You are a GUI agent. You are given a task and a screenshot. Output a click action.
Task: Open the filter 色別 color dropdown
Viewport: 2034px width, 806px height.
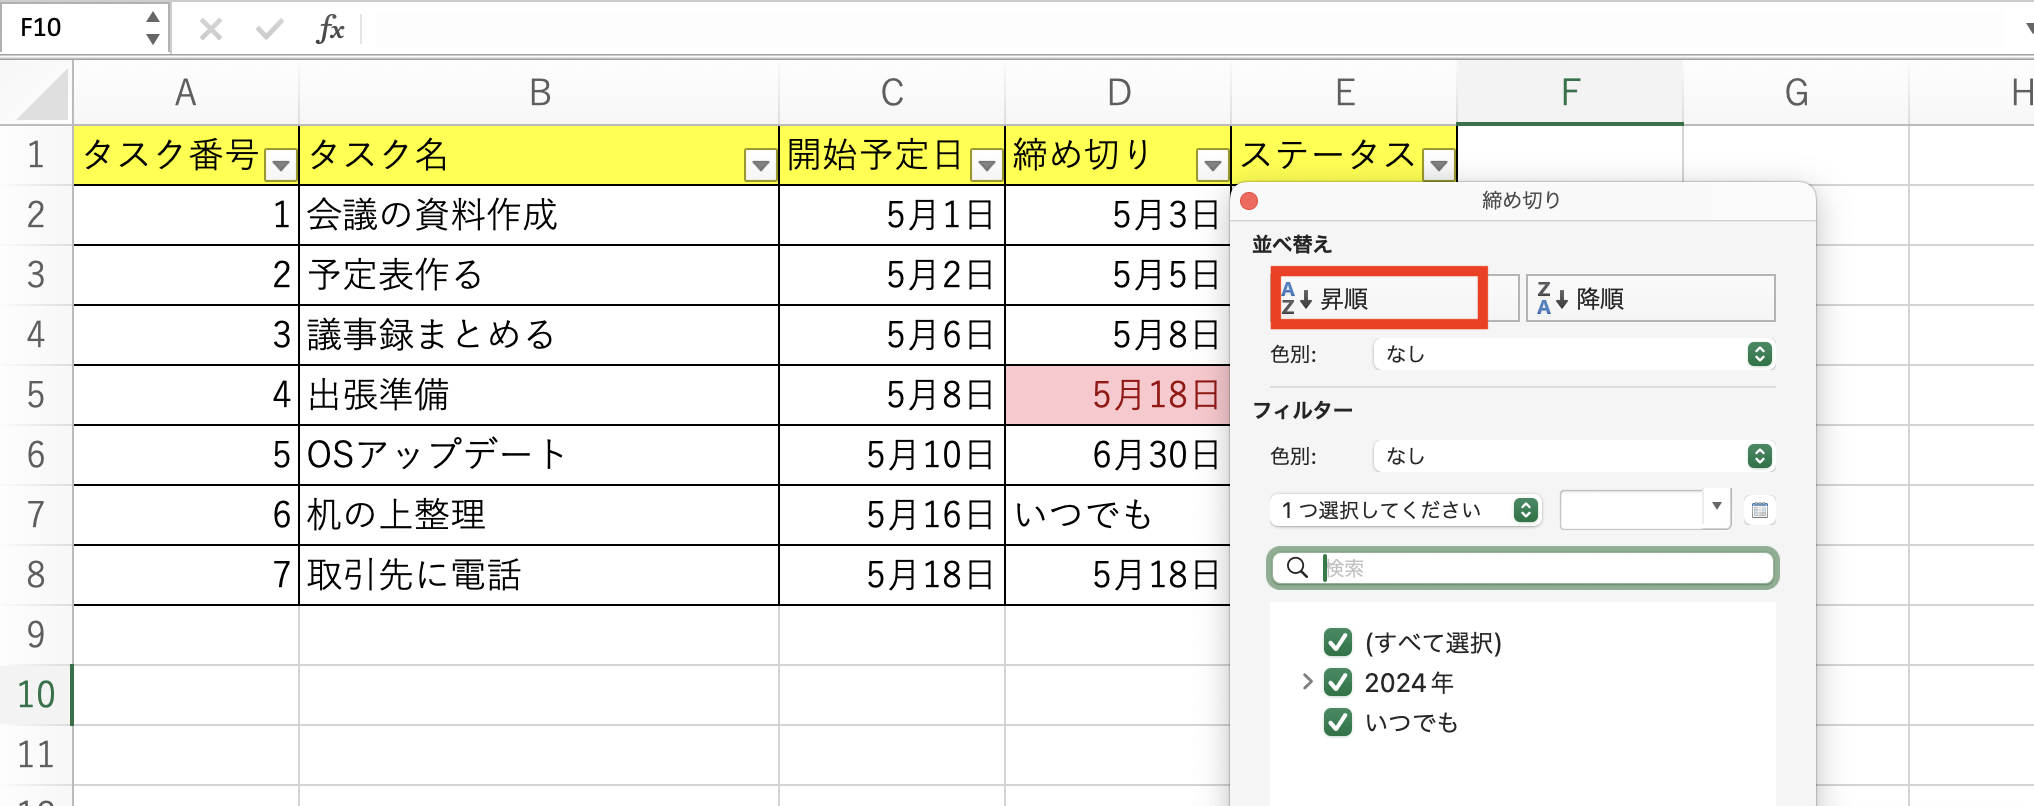coord(1574,456)
